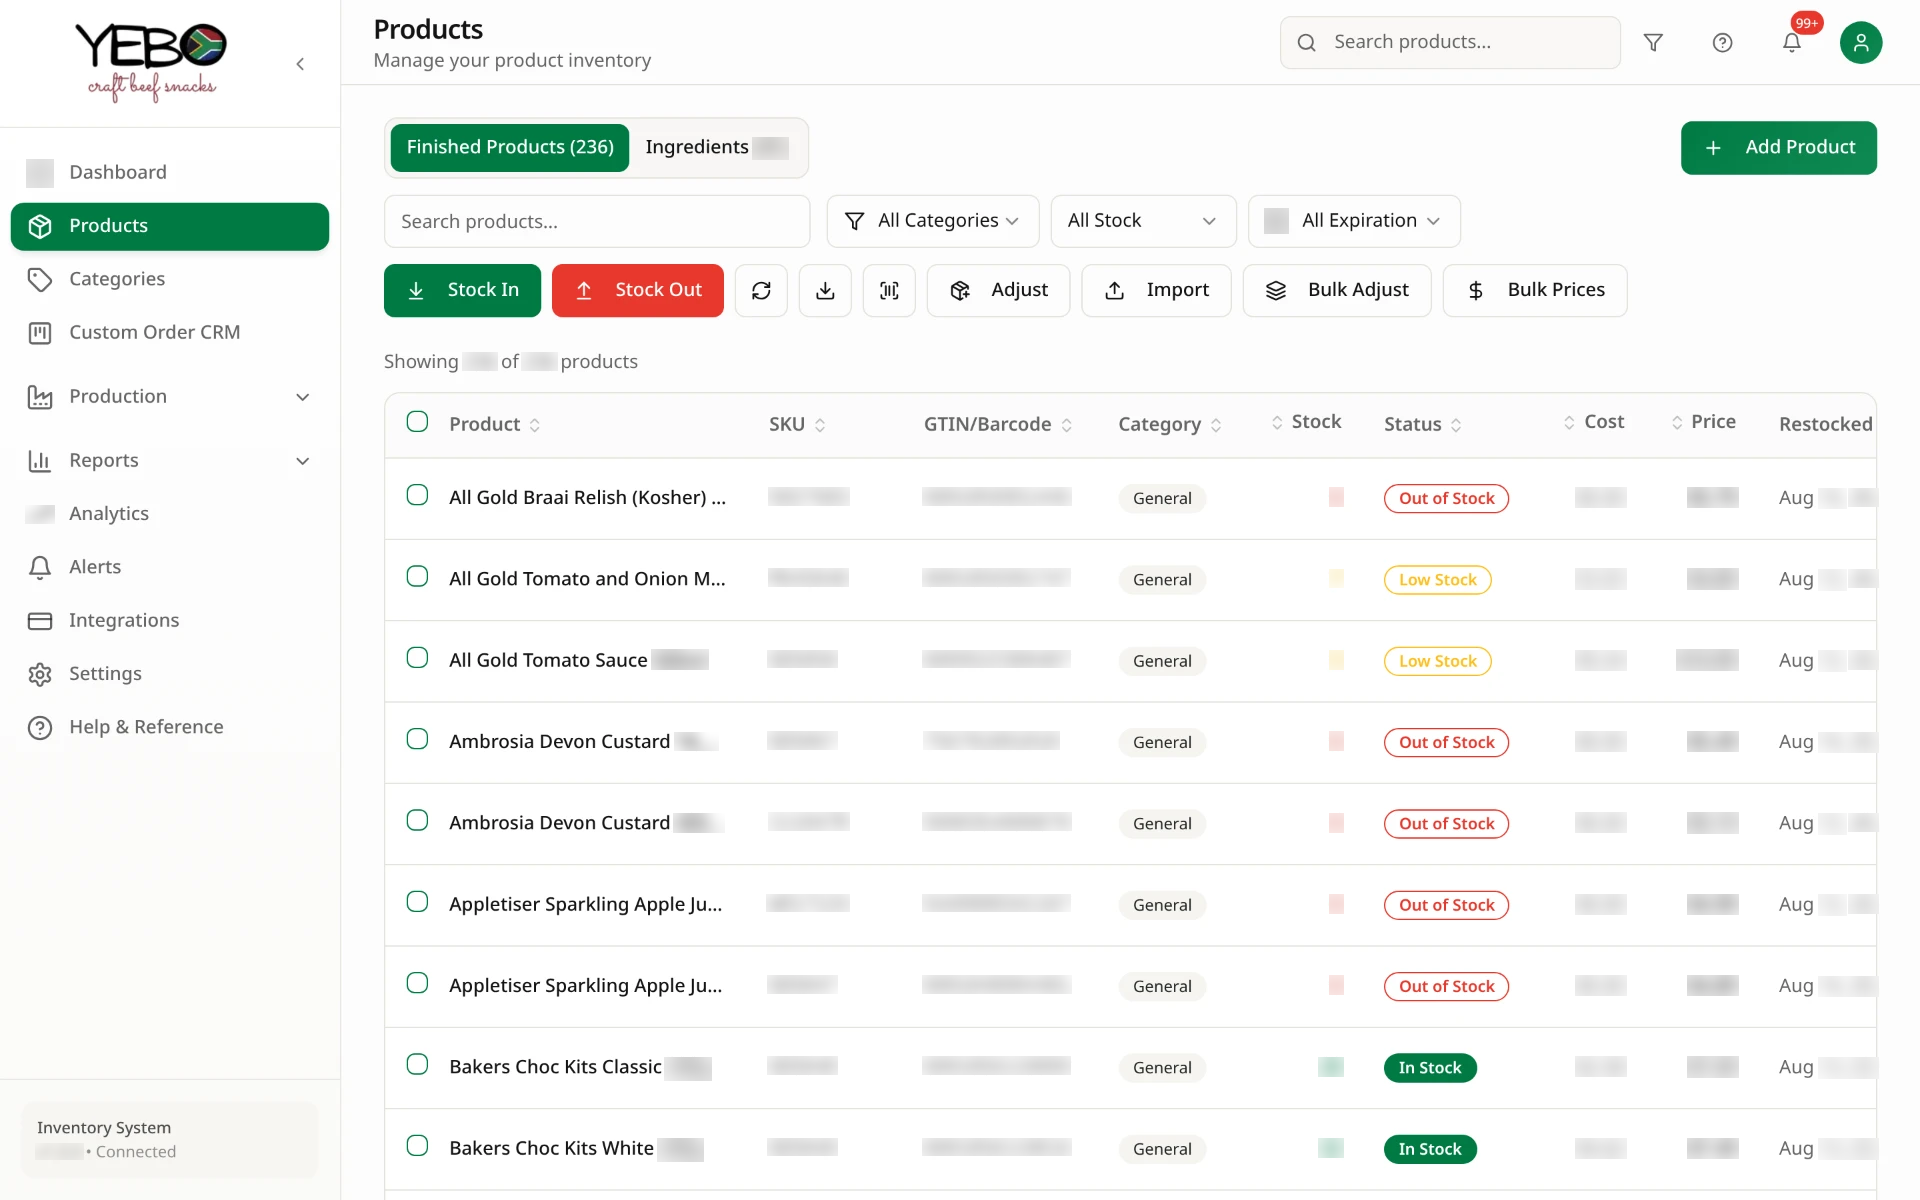1920x1200 pixels.
Task: Click the red Stock Out button
Action: coord(637,290)
